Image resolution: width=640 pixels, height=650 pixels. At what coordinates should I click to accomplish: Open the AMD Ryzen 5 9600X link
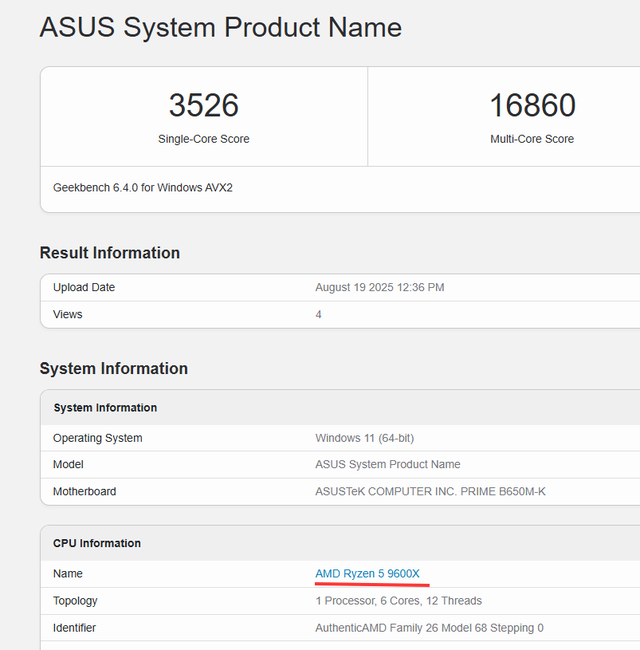pos(367,574)
